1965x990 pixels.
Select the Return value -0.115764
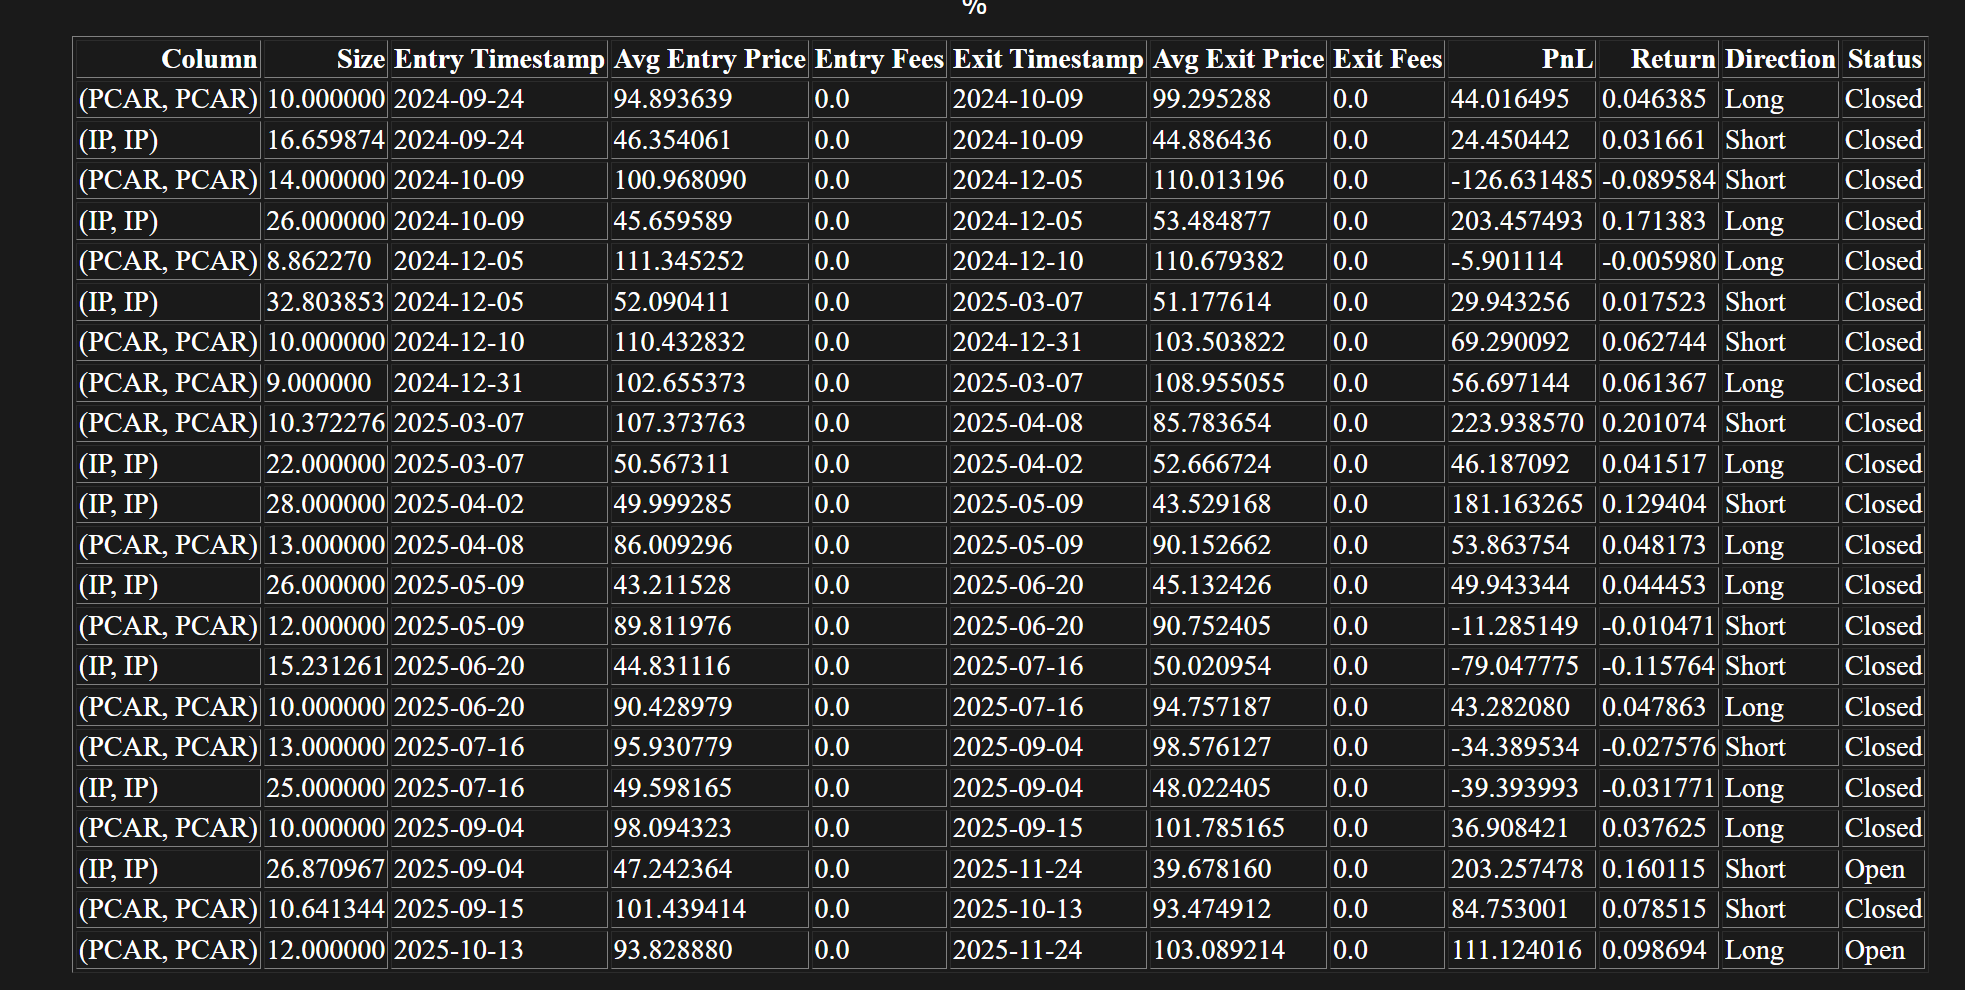click(1658, 666)
